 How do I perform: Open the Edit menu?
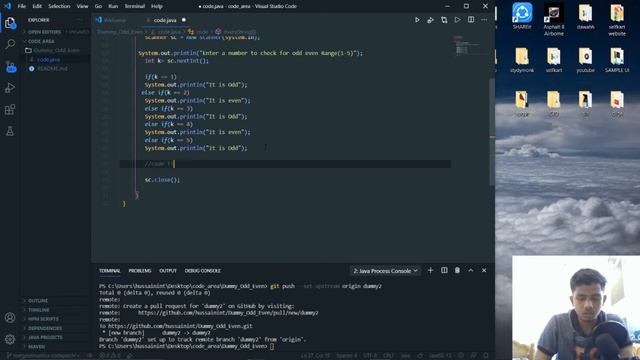(x=37, y=6)
